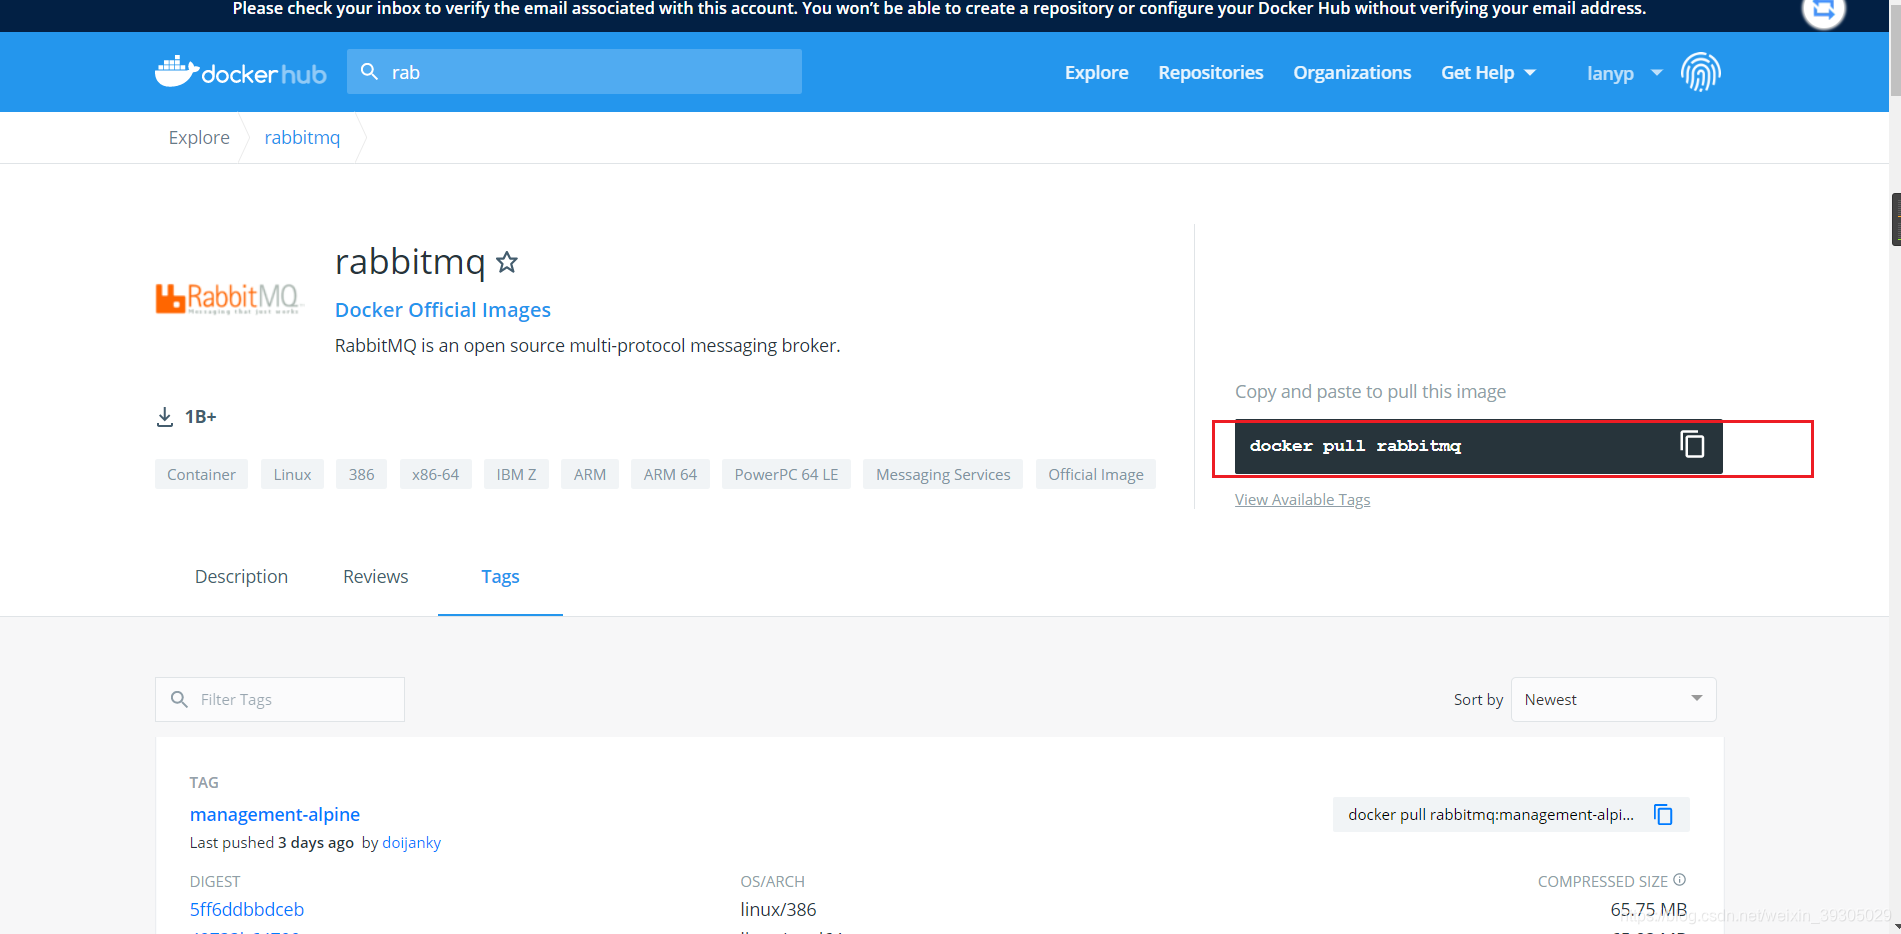Click the IBM Z architecture chip

point(516,474)
